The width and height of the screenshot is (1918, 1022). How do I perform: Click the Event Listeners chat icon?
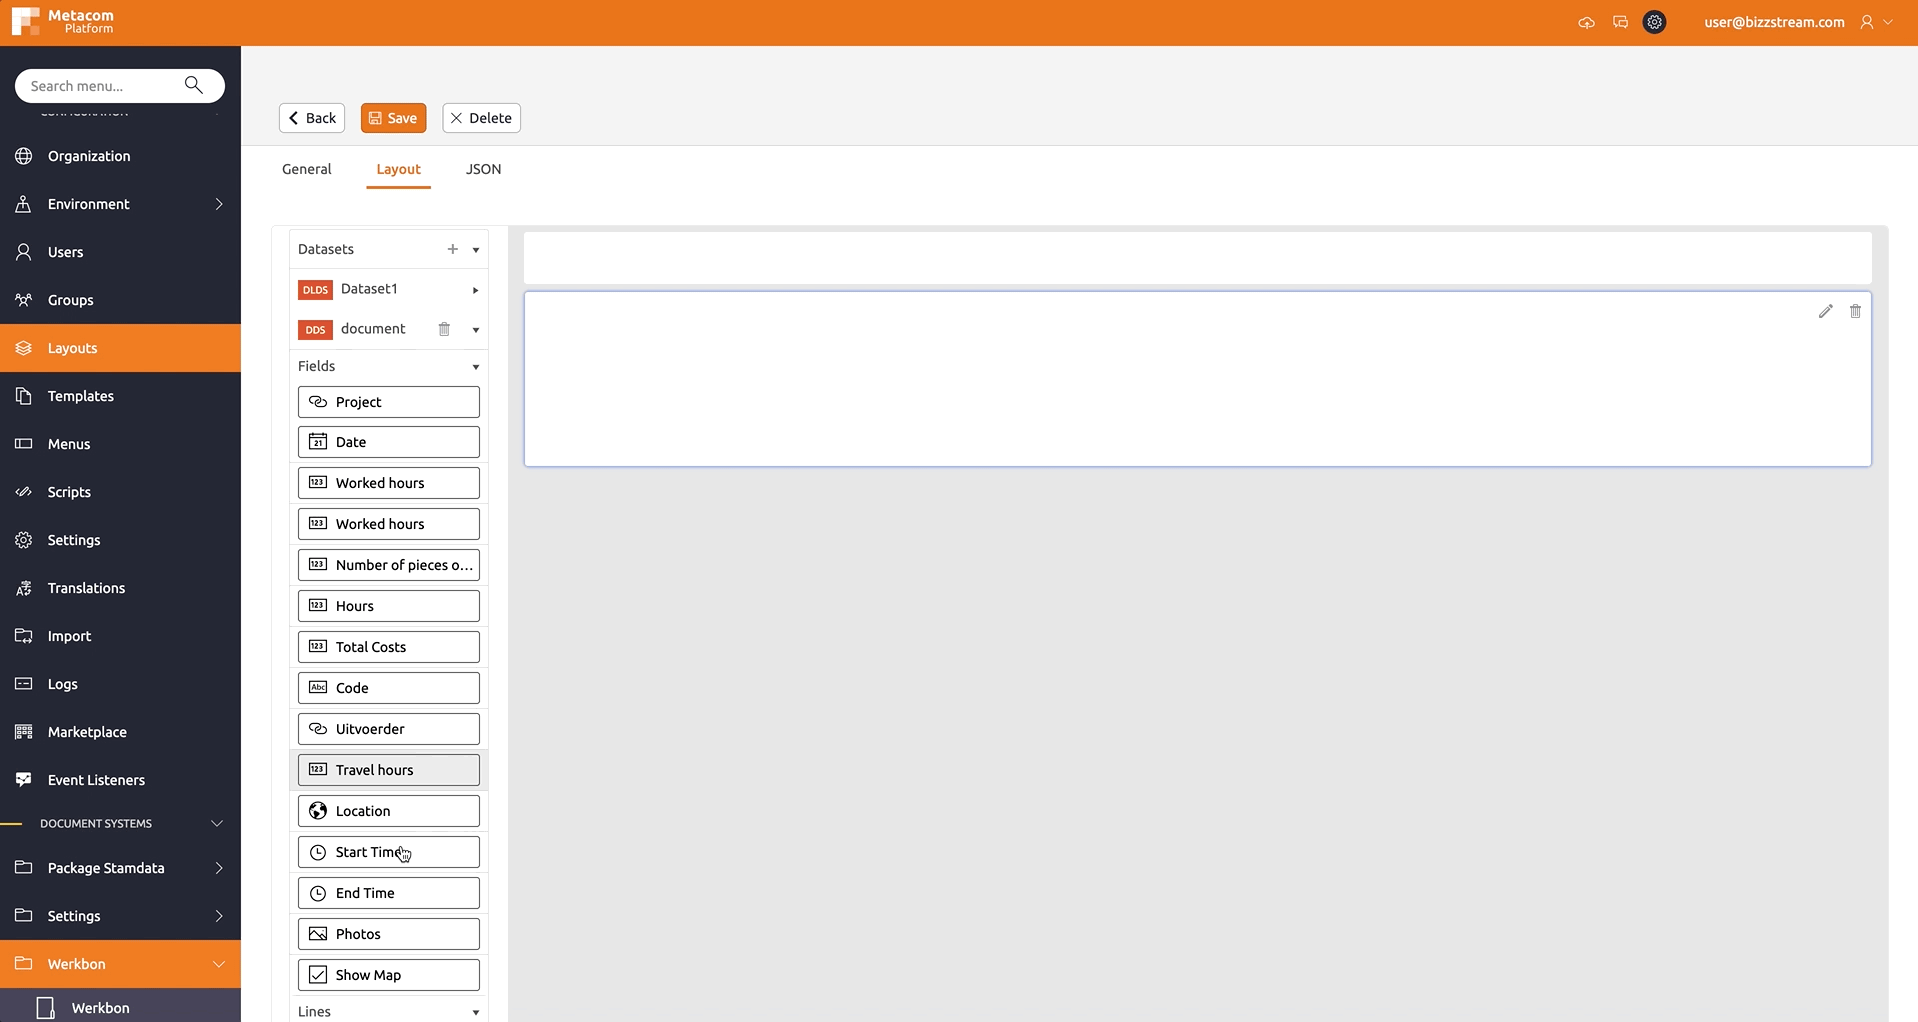point(24,780)
